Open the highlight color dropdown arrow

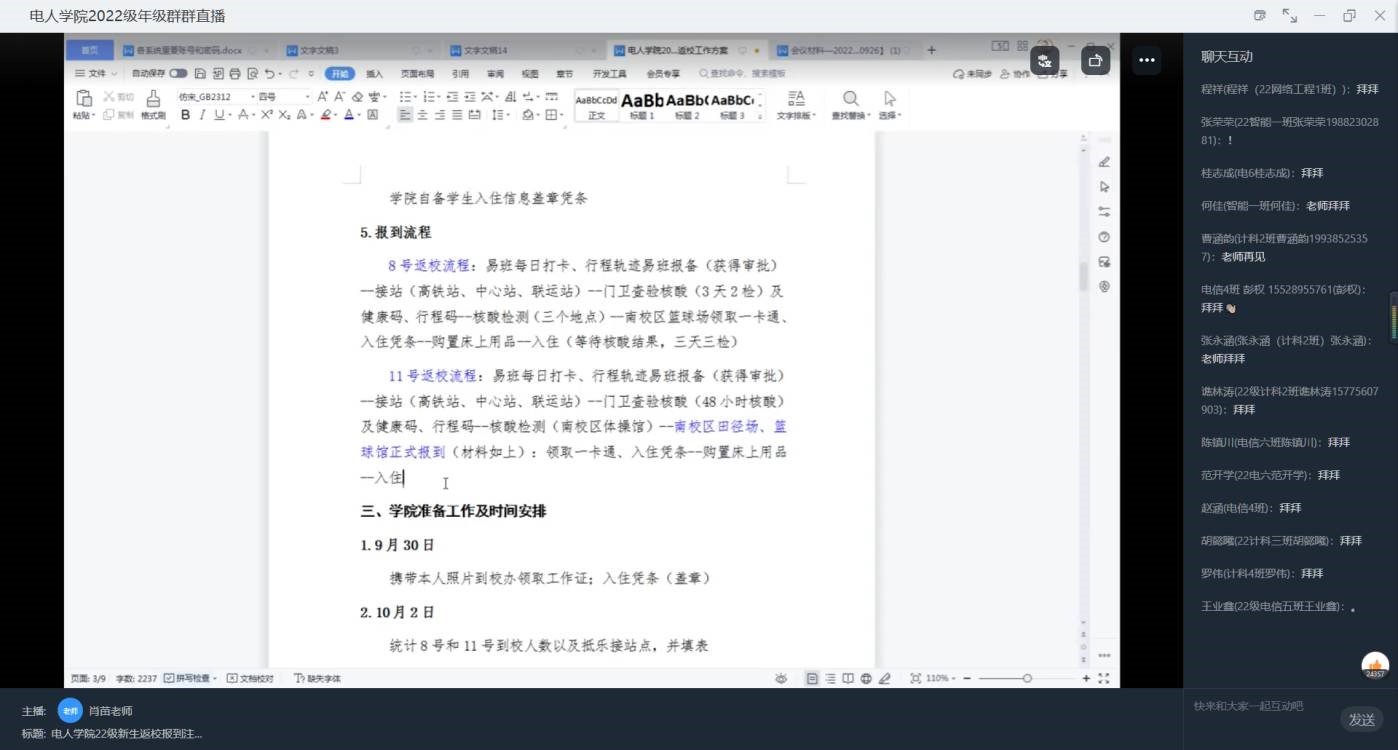point(336,116)
